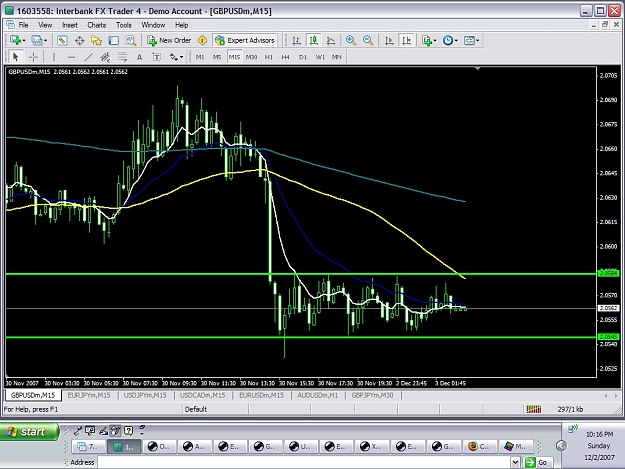This screenshot has width=625, height=469.
Task: Expand the Indicators dropdown arrow
Action: (435, 41)
